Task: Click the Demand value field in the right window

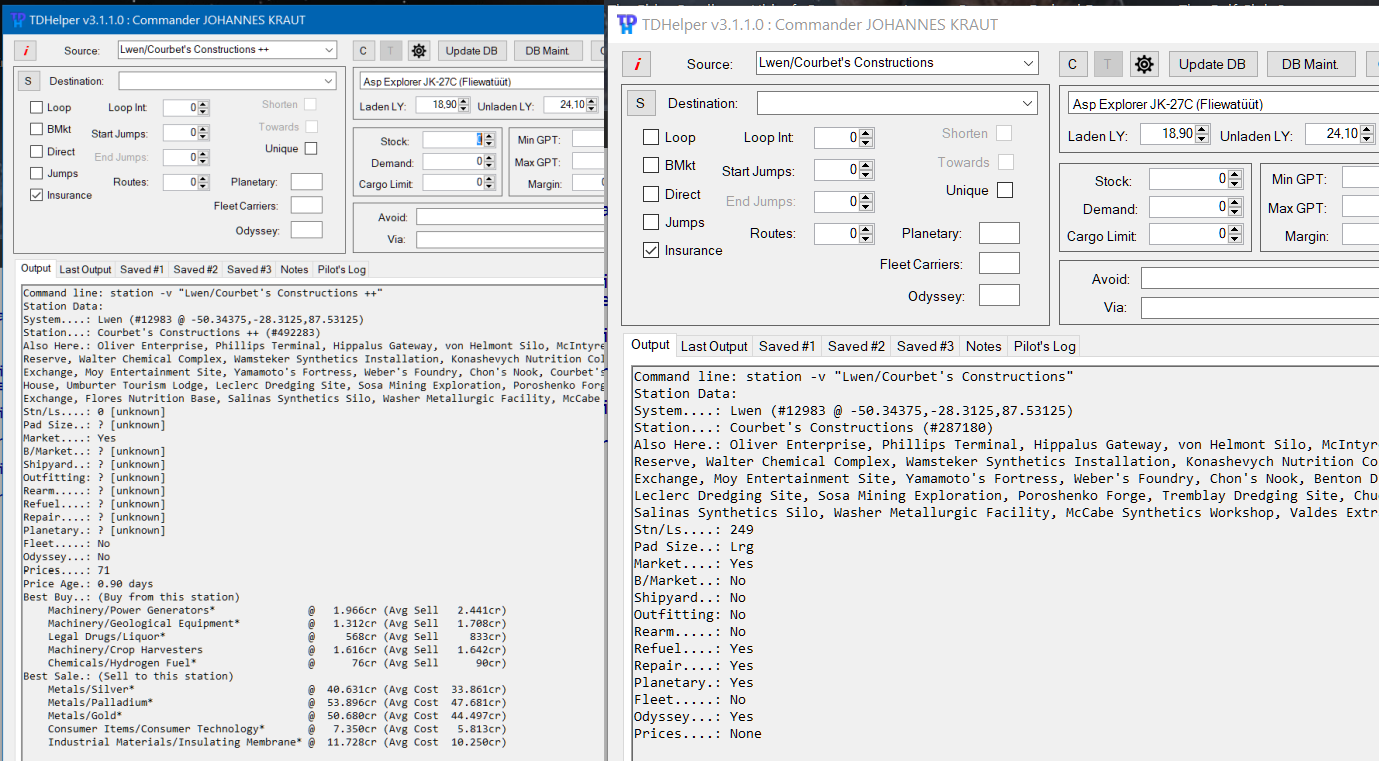Action: [x=1188, y=208]
